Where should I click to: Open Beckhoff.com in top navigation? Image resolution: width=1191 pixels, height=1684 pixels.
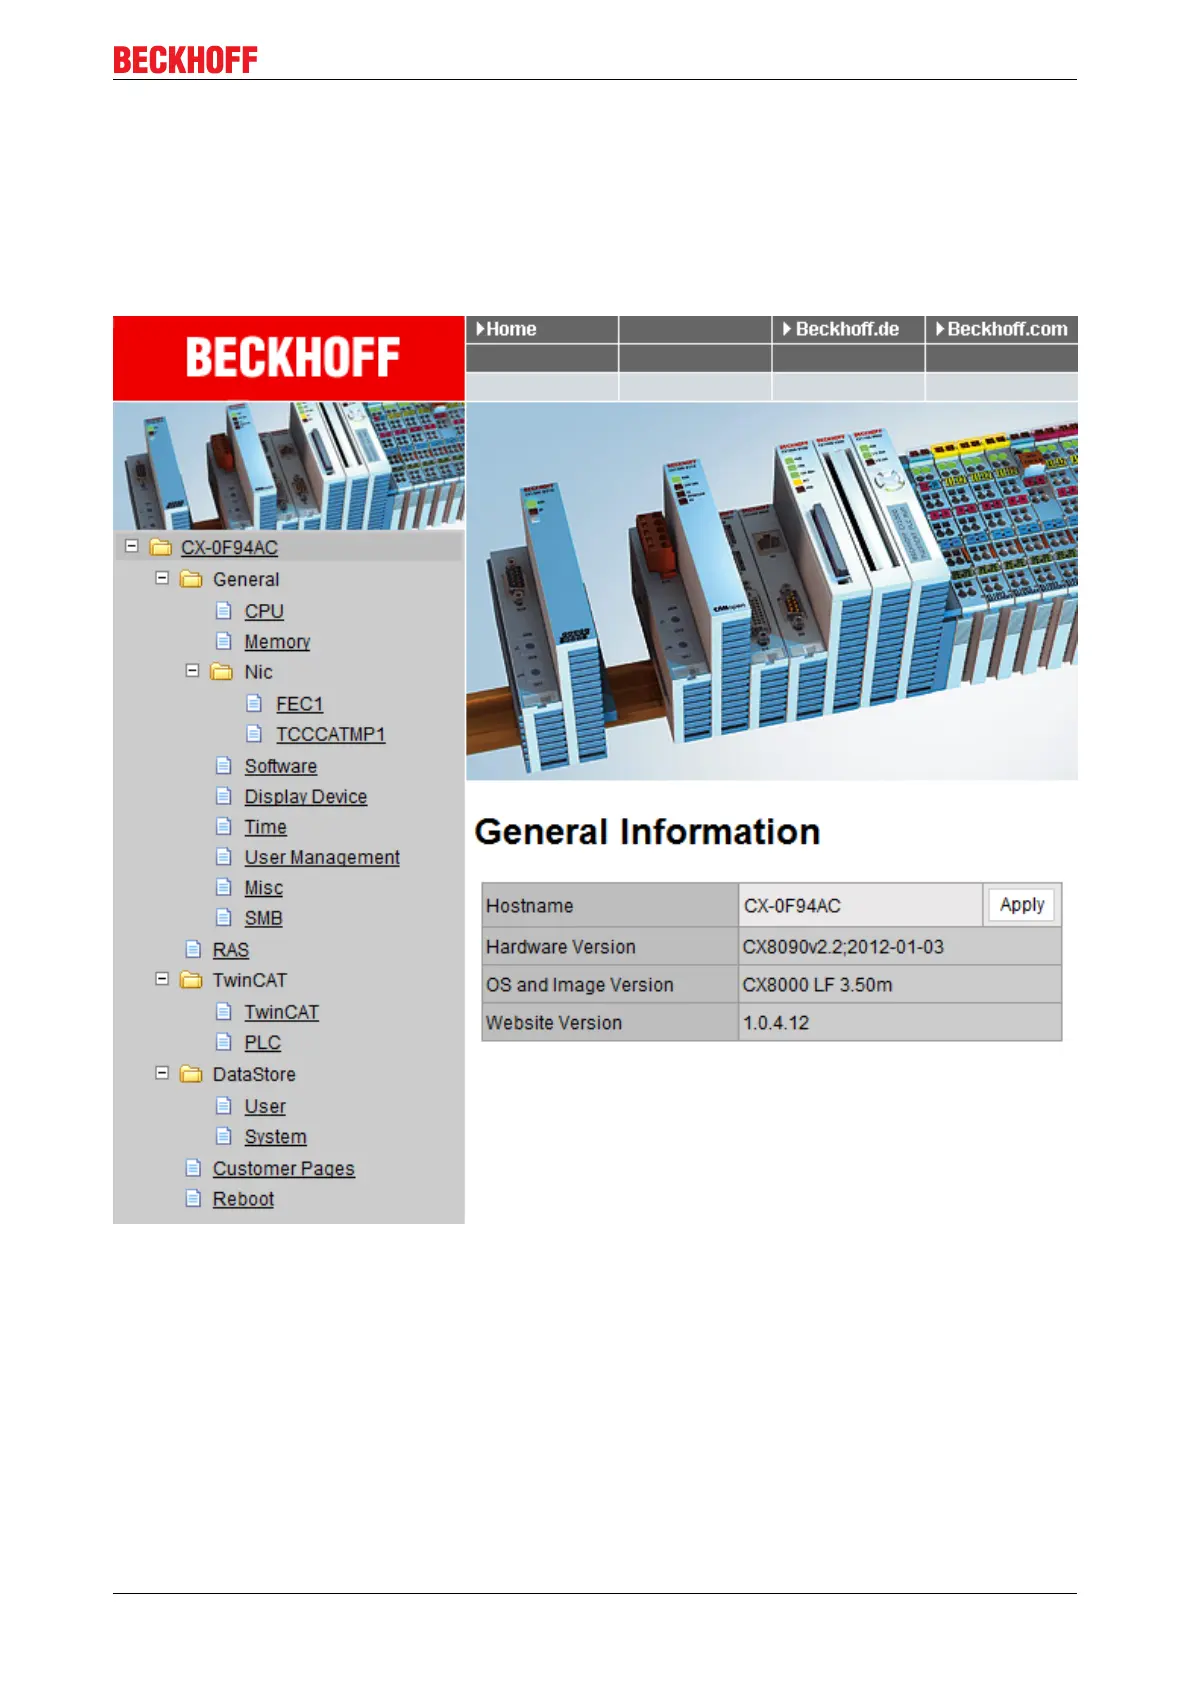[1001, 329]
